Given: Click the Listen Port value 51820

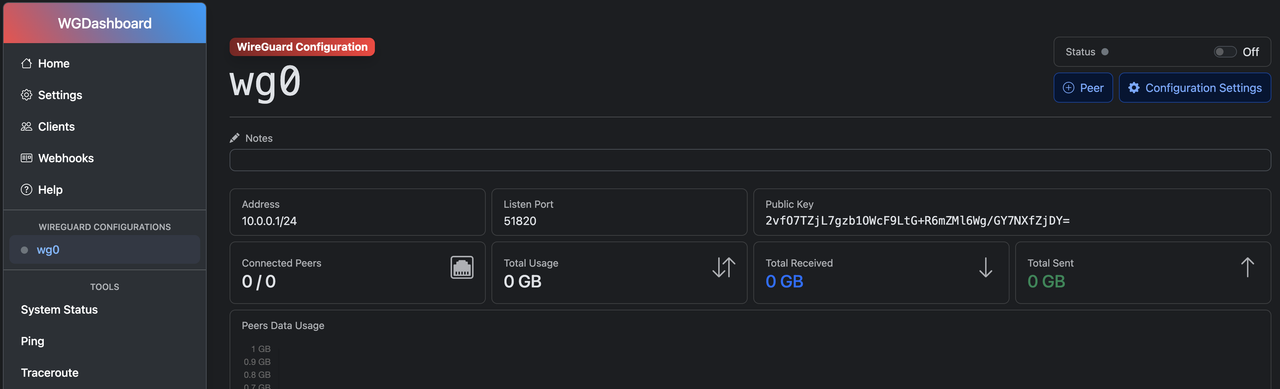Looking at the screenshot, I should coord(520,221).
